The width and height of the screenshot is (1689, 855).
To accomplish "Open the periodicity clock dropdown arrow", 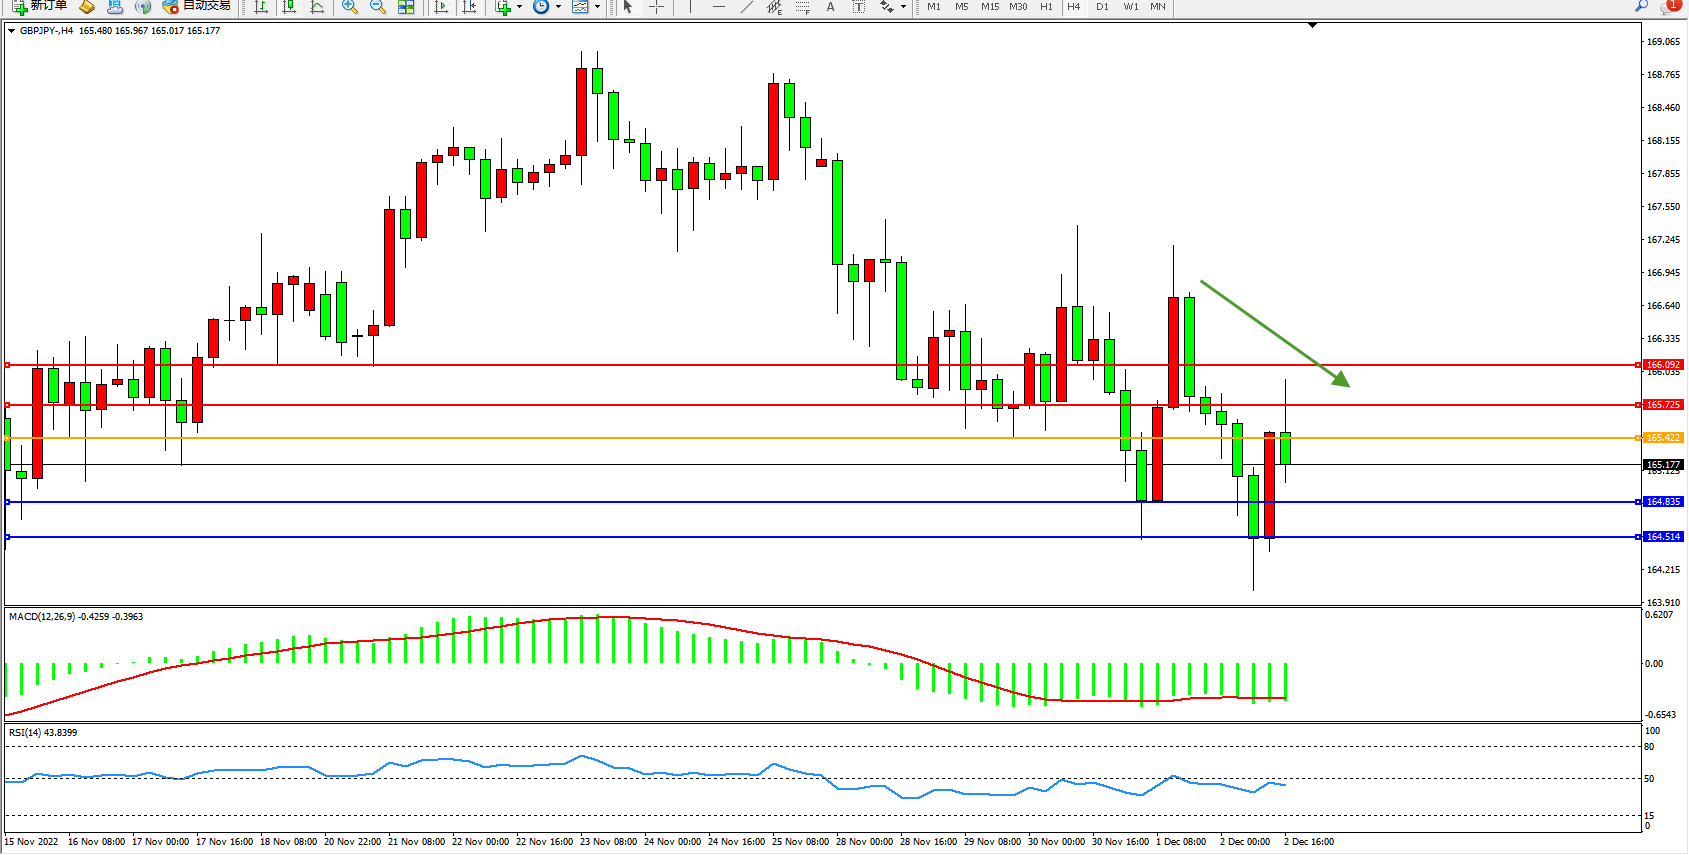I will (x=558, y=7).
